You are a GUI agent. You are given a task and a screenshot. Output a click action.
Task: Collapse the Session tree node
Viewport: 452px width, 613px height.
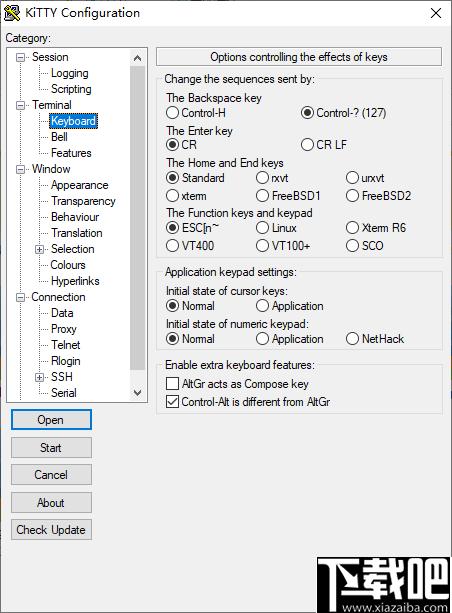(x=20, y=58)
